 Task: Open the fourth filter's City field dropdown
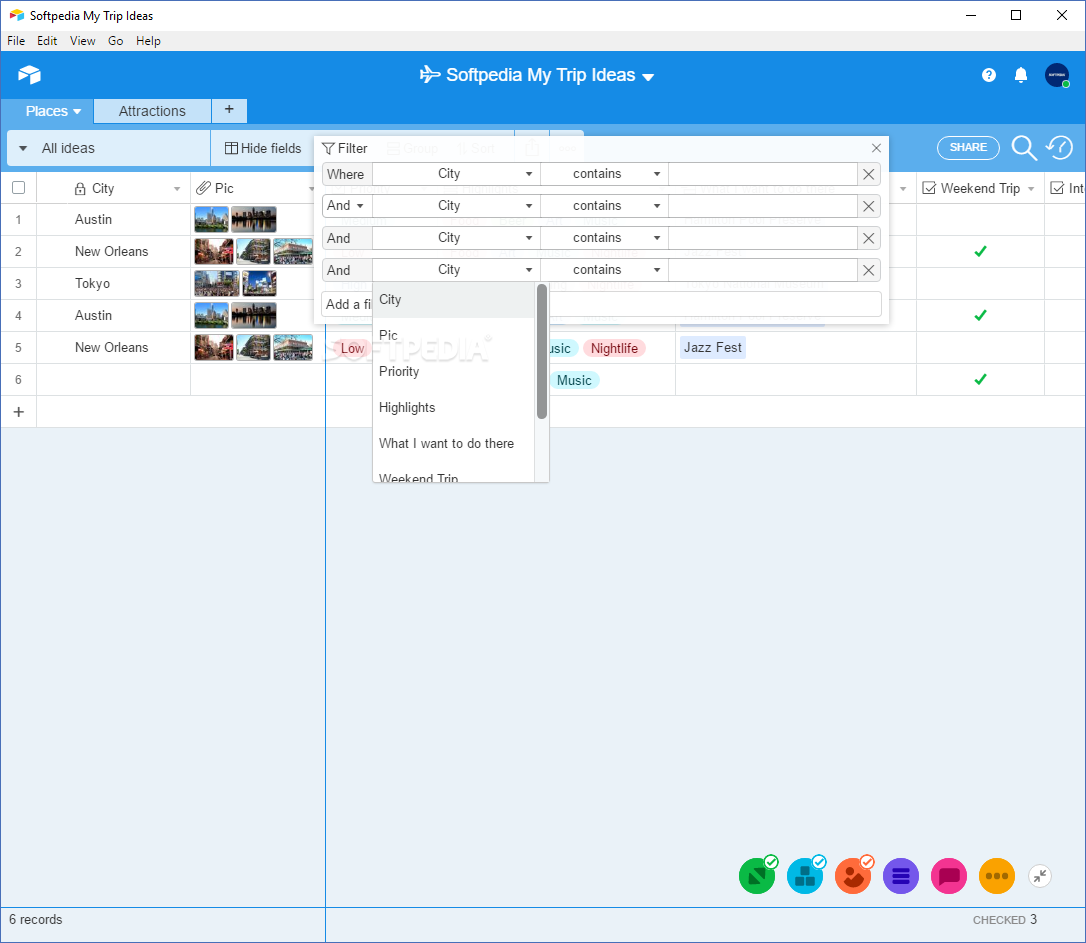(456, 269)
